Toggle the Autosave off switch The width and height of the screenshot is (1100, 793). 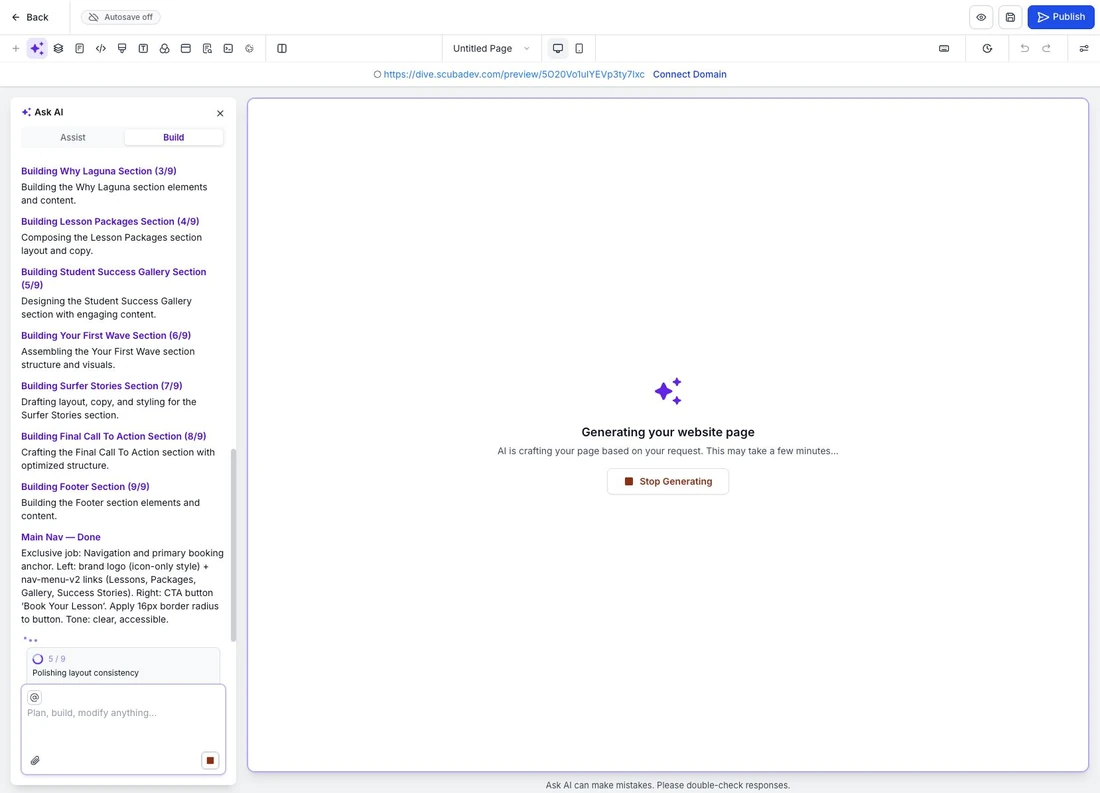coord(120,17)
